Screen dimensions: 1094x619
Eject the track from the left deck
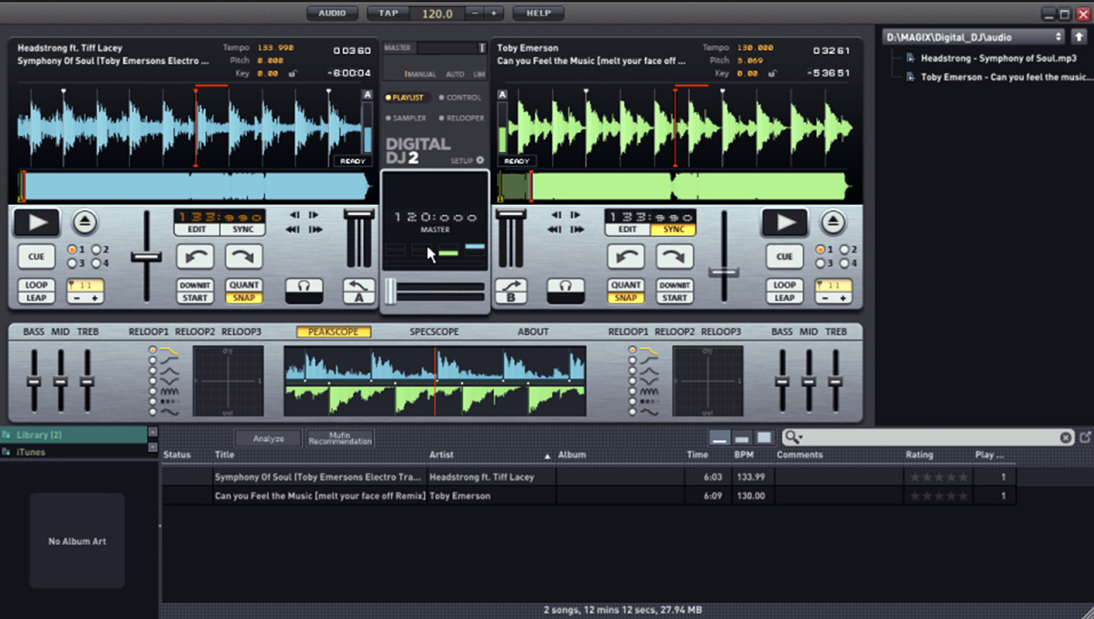84,223
